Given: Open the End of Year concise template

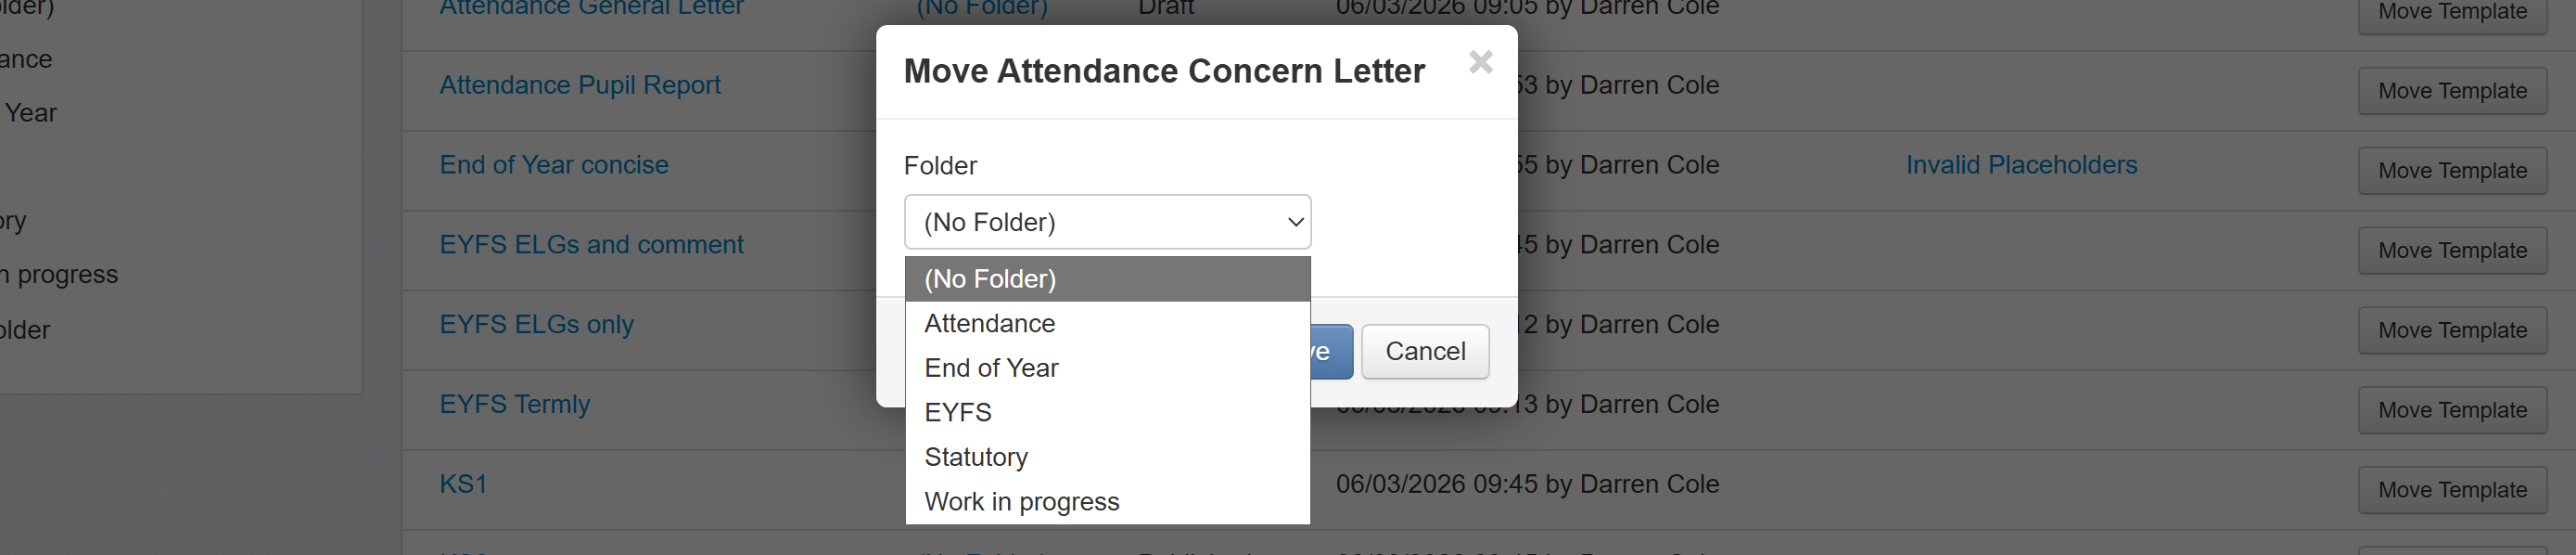Looking at the screenshot, I should (x=554, y=165).
